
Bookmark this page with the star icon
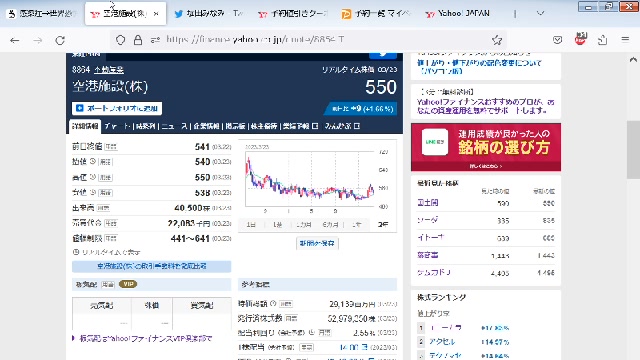pos(497,40)
